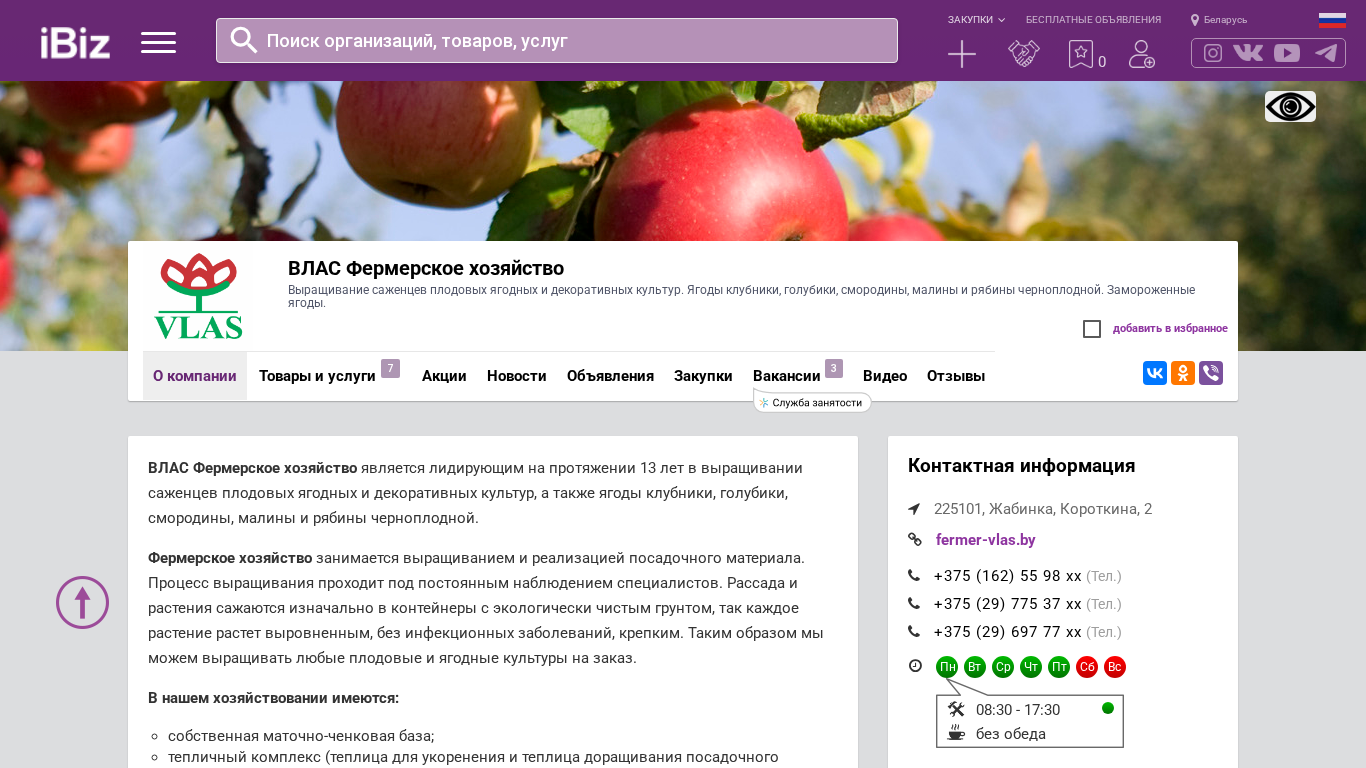Screen dimensions: 1366x768
Task: Click the scroll-to-top arrow button
Action: tap(82, 602)
